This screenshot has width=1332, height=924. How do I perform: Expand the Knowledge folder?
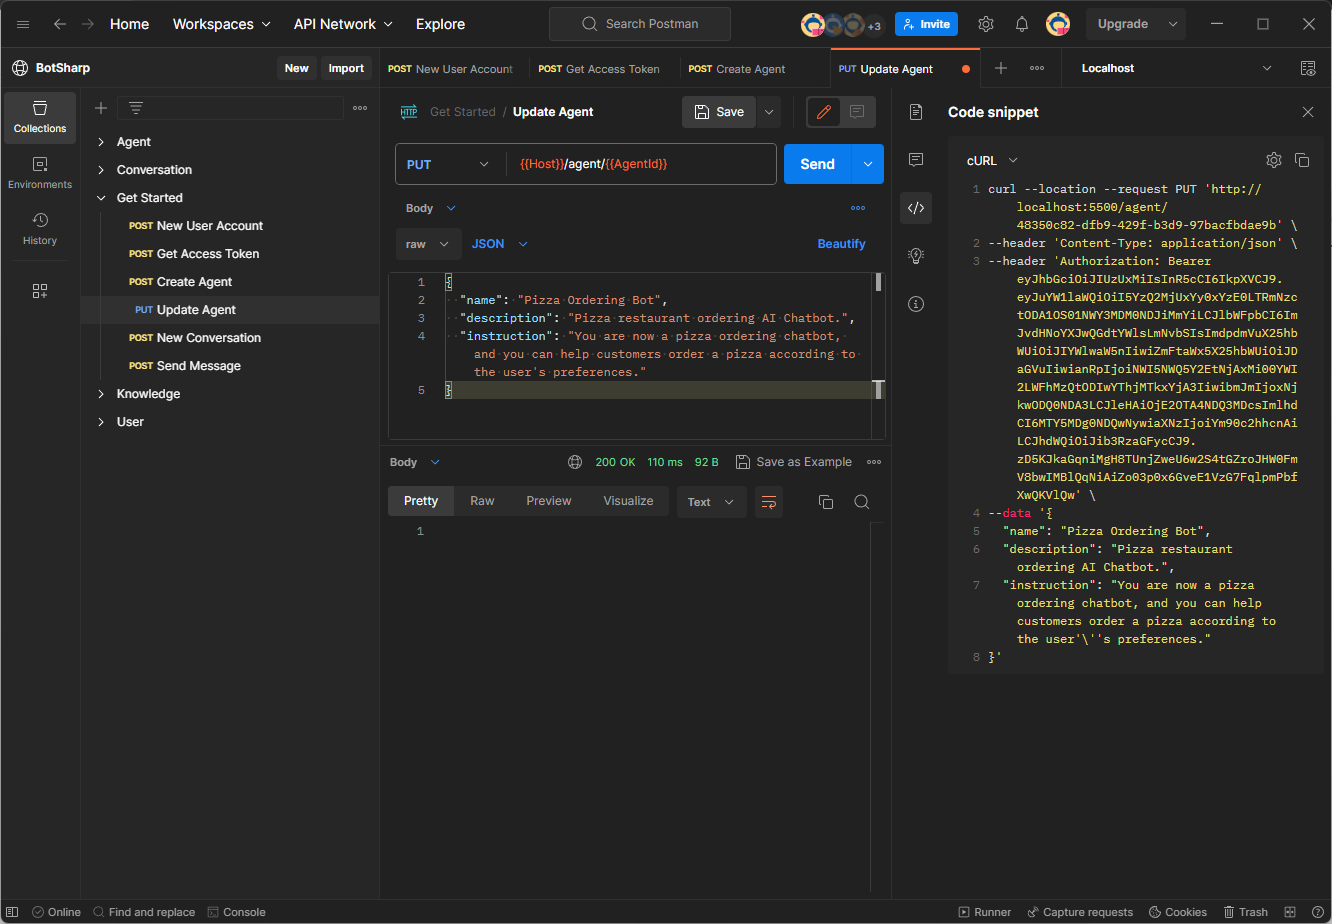click(101, 394)
